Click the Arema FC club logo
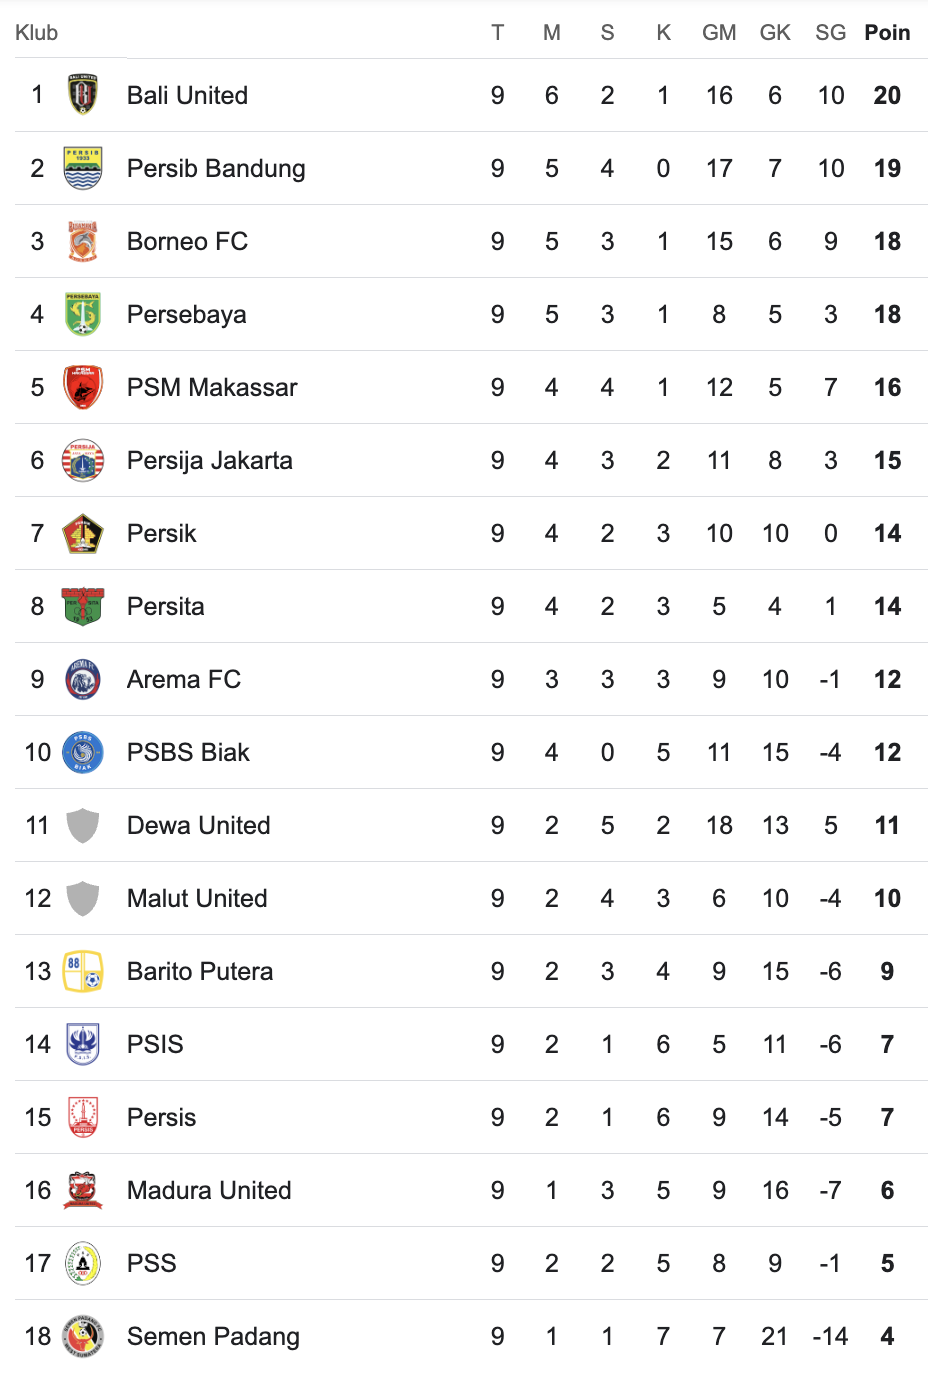Image resolution: width=928 pixels, height=1386 pixels. (83, 679)
